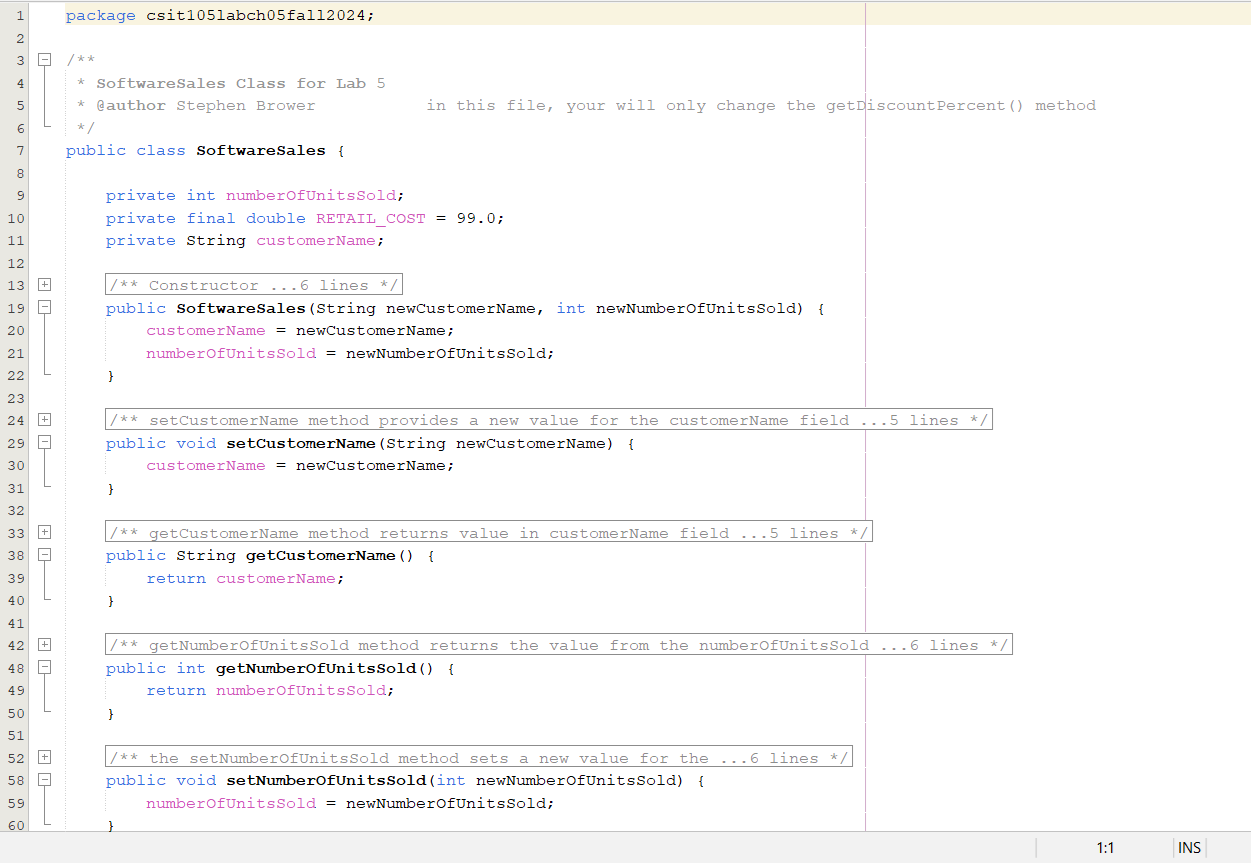Expand the collapsed Constructor comment at line 13
Image resolution: width=1251 pixels, height=863 pixels.
44,285
